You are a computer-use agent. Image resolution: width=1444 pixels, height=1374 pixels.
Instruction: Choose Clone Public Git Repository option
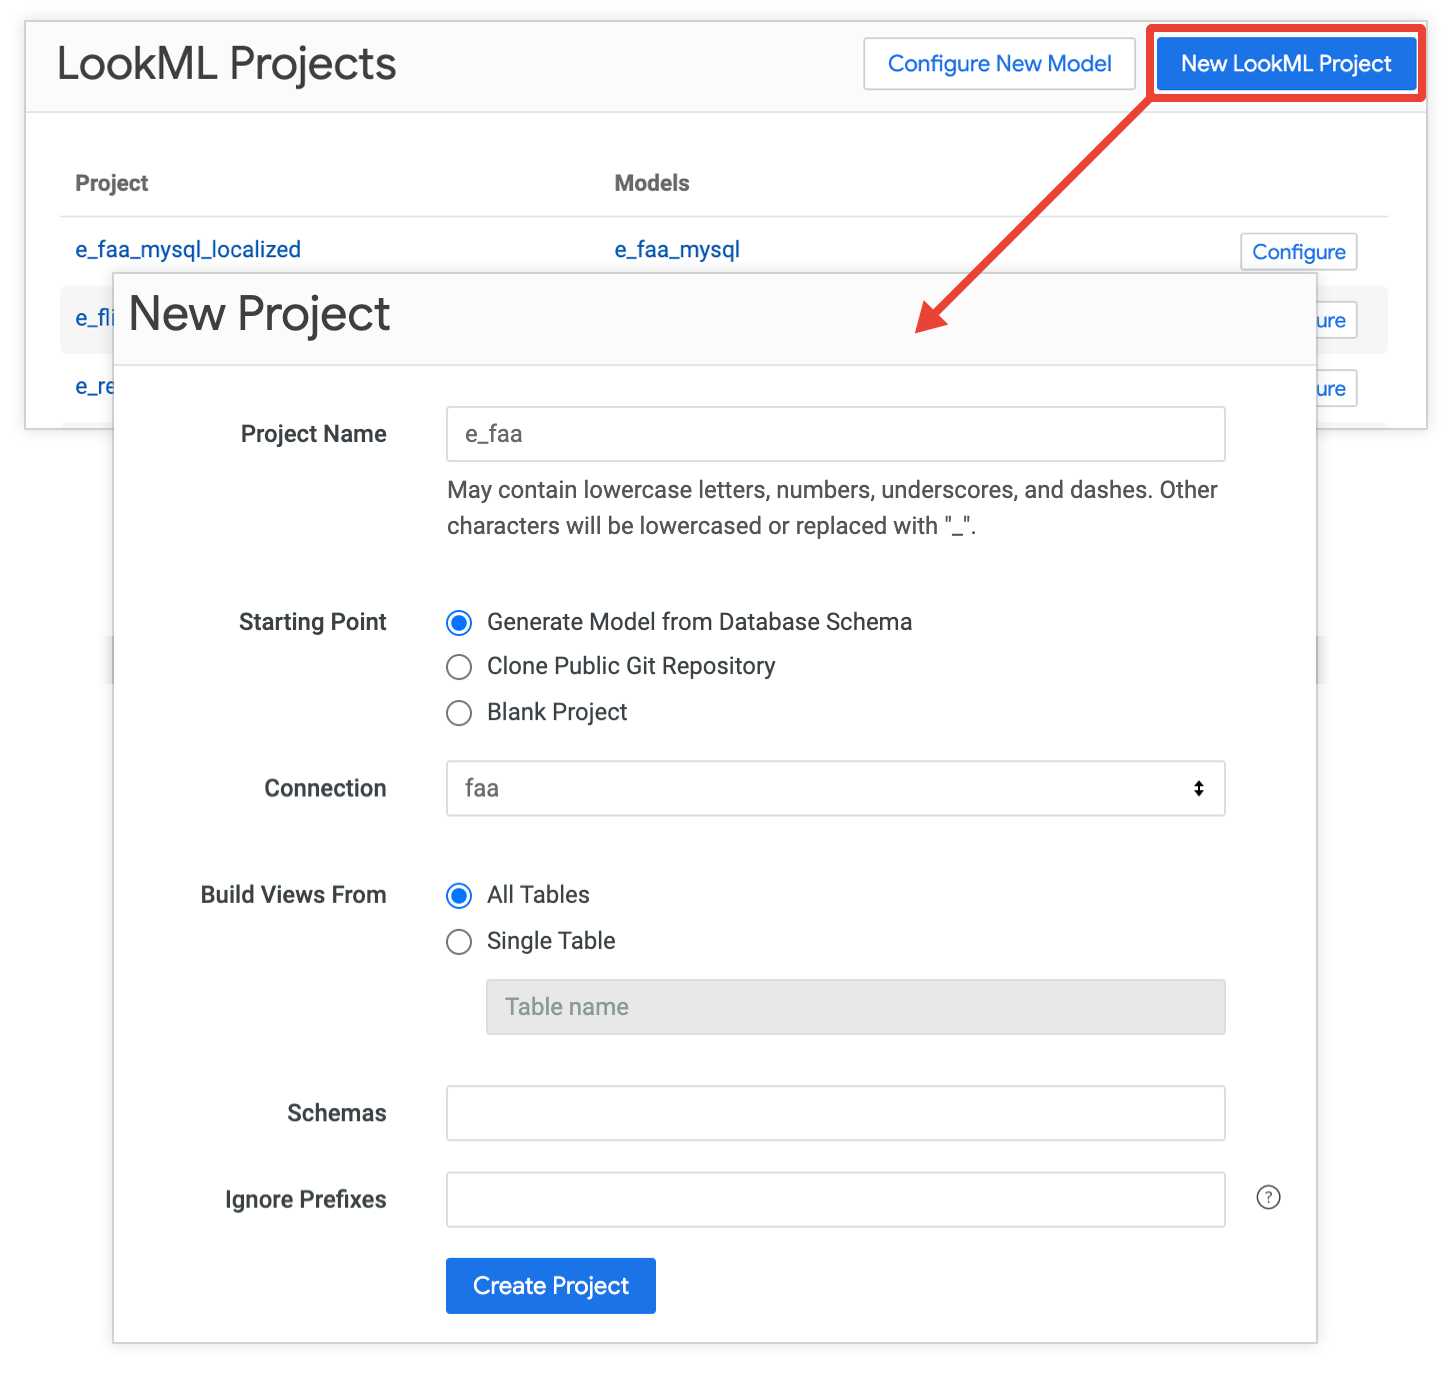tap(459, 667)
